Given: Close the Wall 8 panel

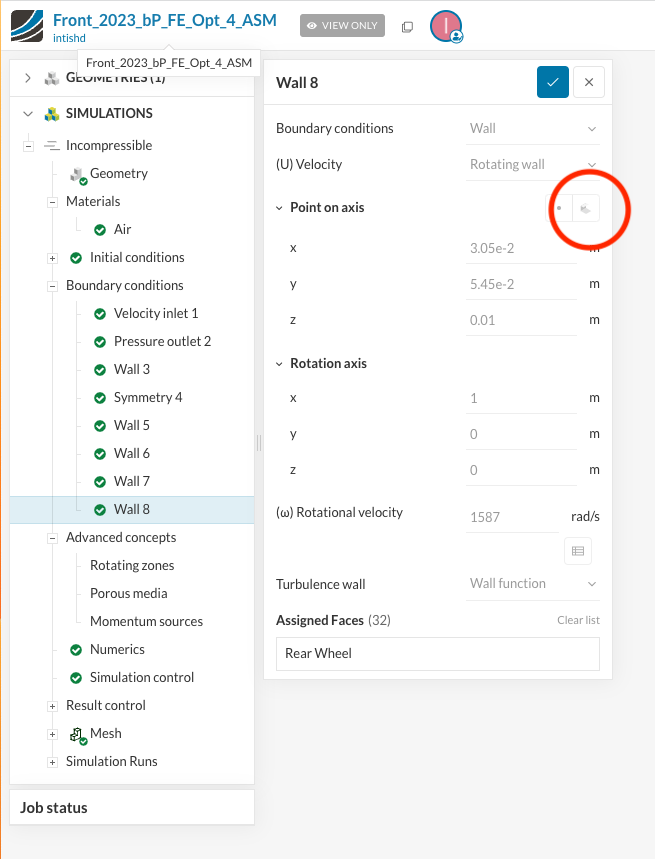Looking at the screenshot, I should [589, 82].
